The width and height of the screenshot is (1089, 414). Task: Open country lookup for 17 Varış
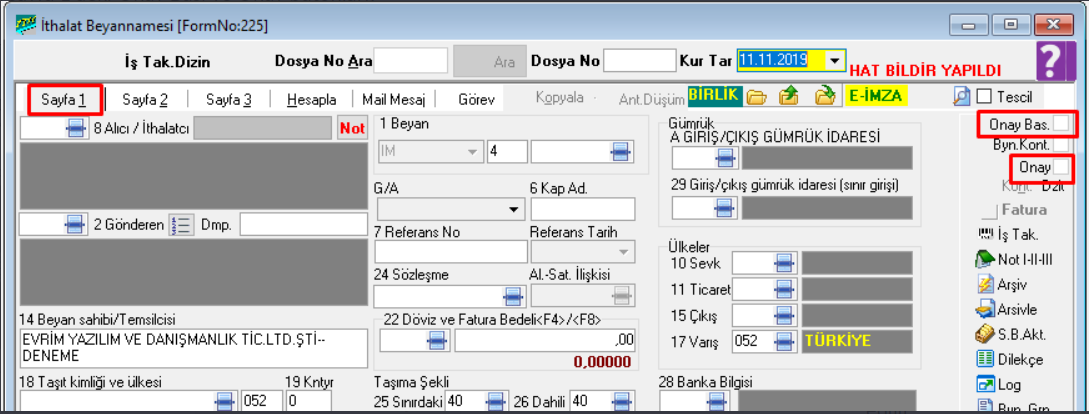pyautogui.click(x=784, y=342)
